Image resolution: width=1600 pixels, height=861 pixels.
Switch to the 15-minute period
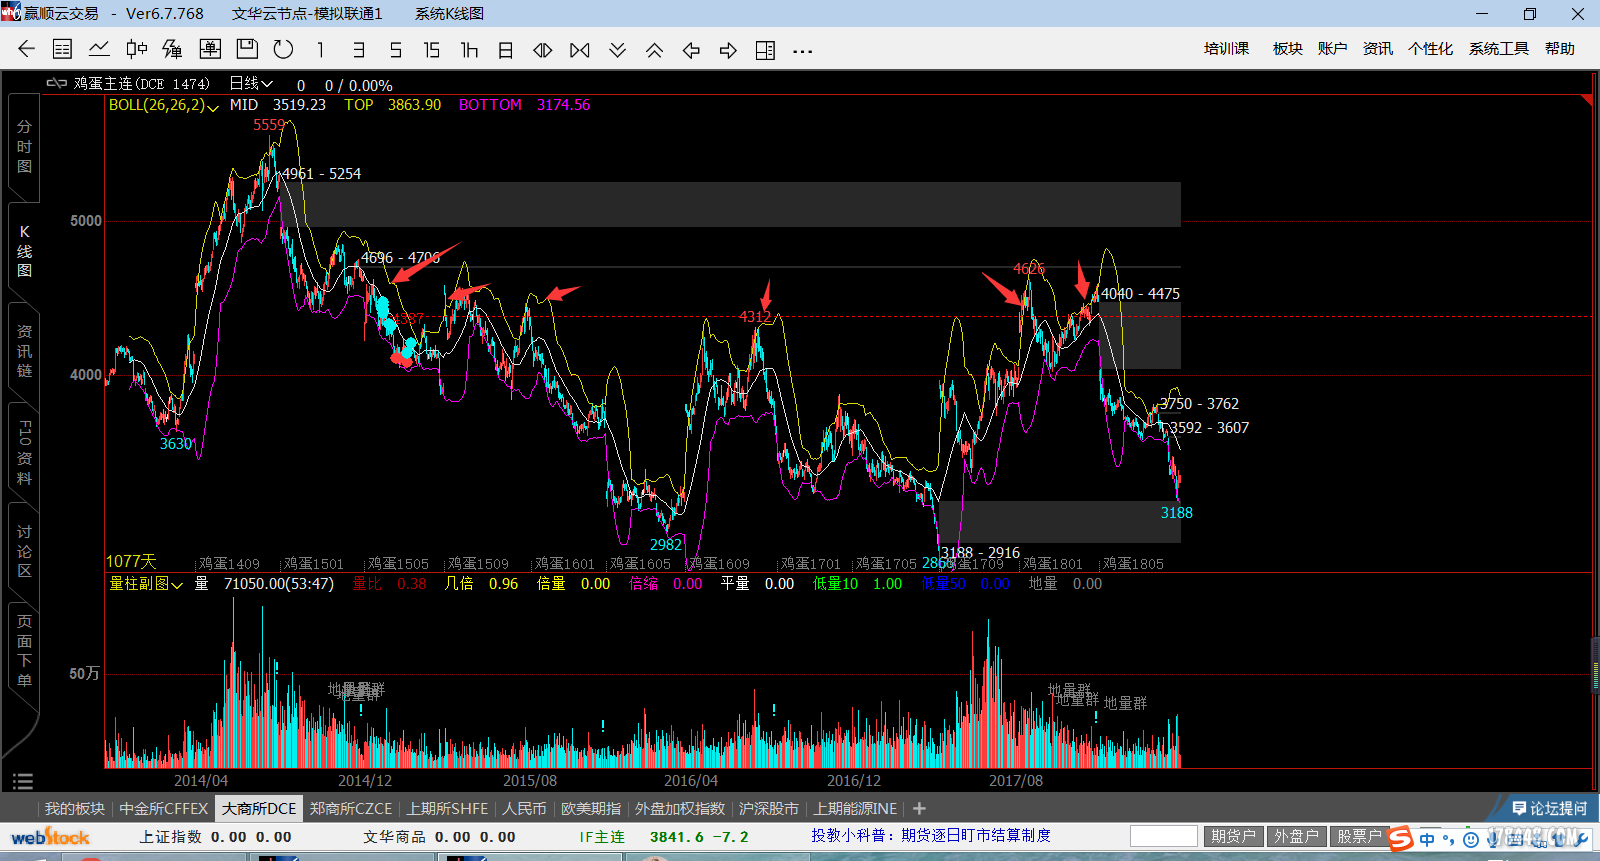coord(432,50)
